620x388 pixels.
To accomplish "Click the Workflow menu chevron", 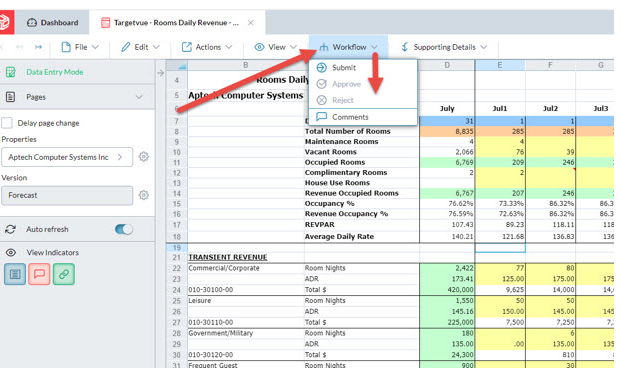I will tap(374, 47).
